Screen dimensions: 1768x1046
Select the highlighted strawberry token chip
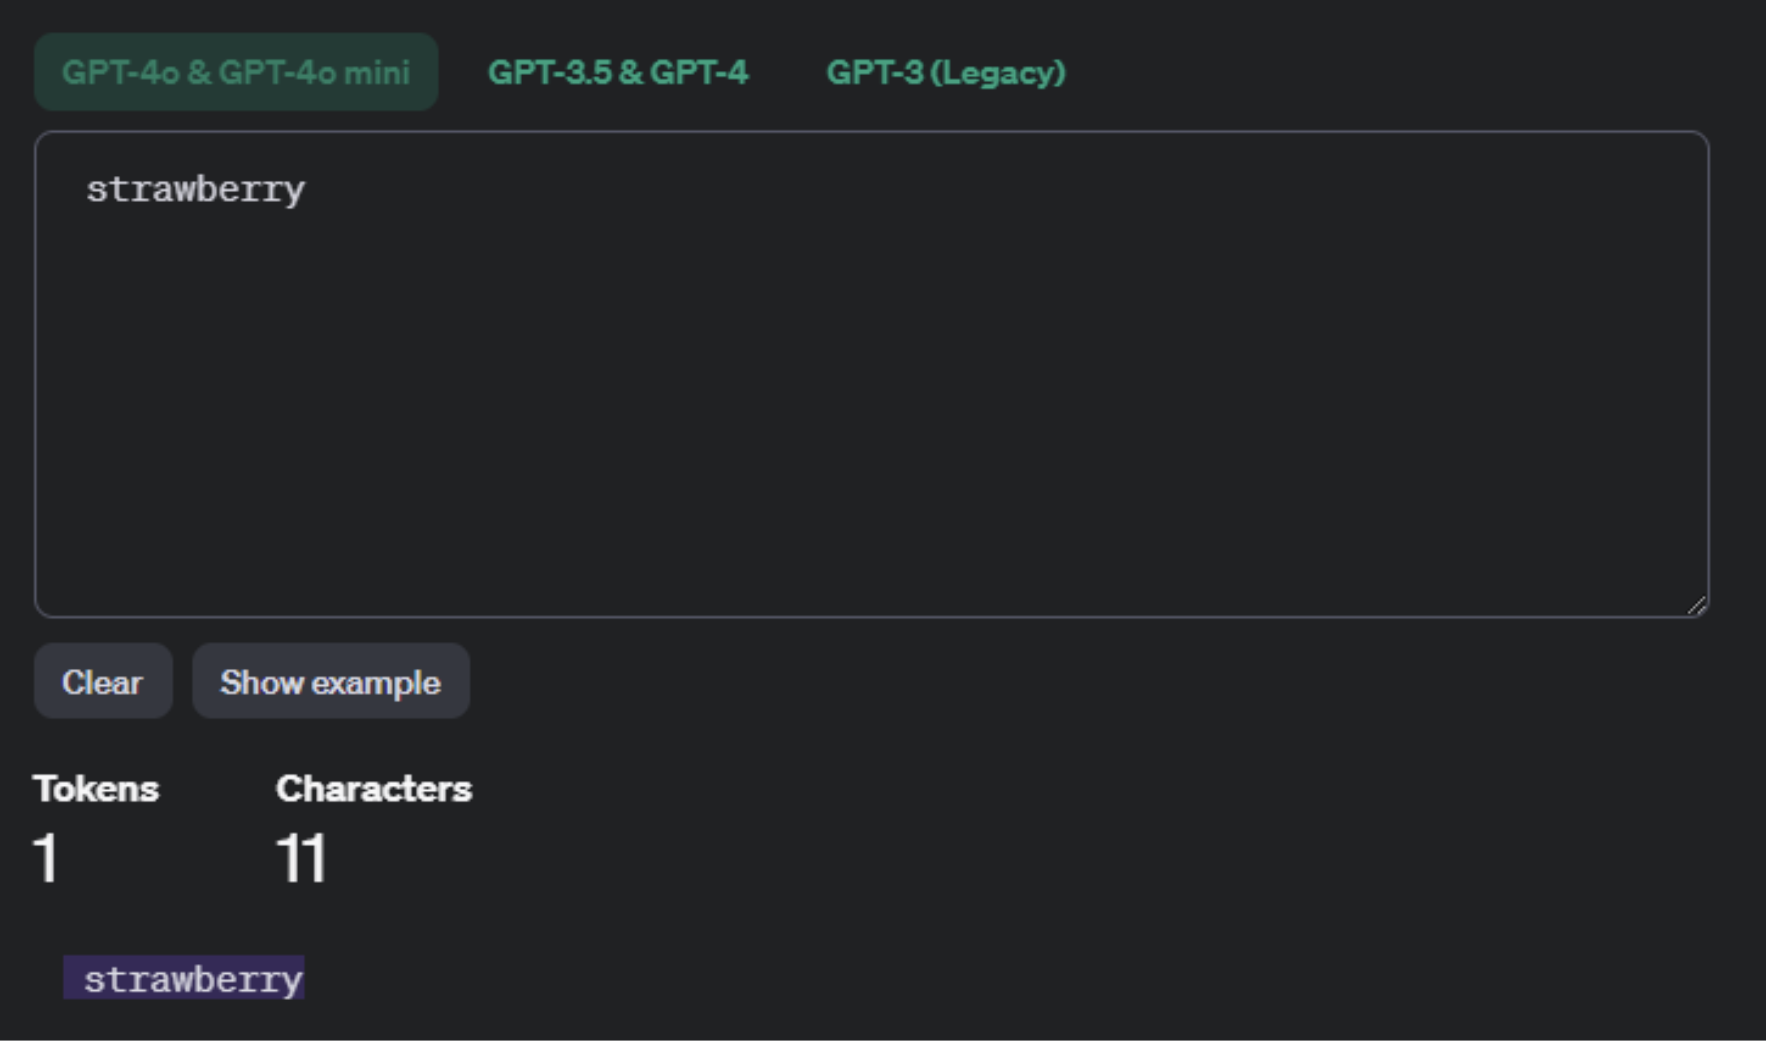click(x=184, y=978)
